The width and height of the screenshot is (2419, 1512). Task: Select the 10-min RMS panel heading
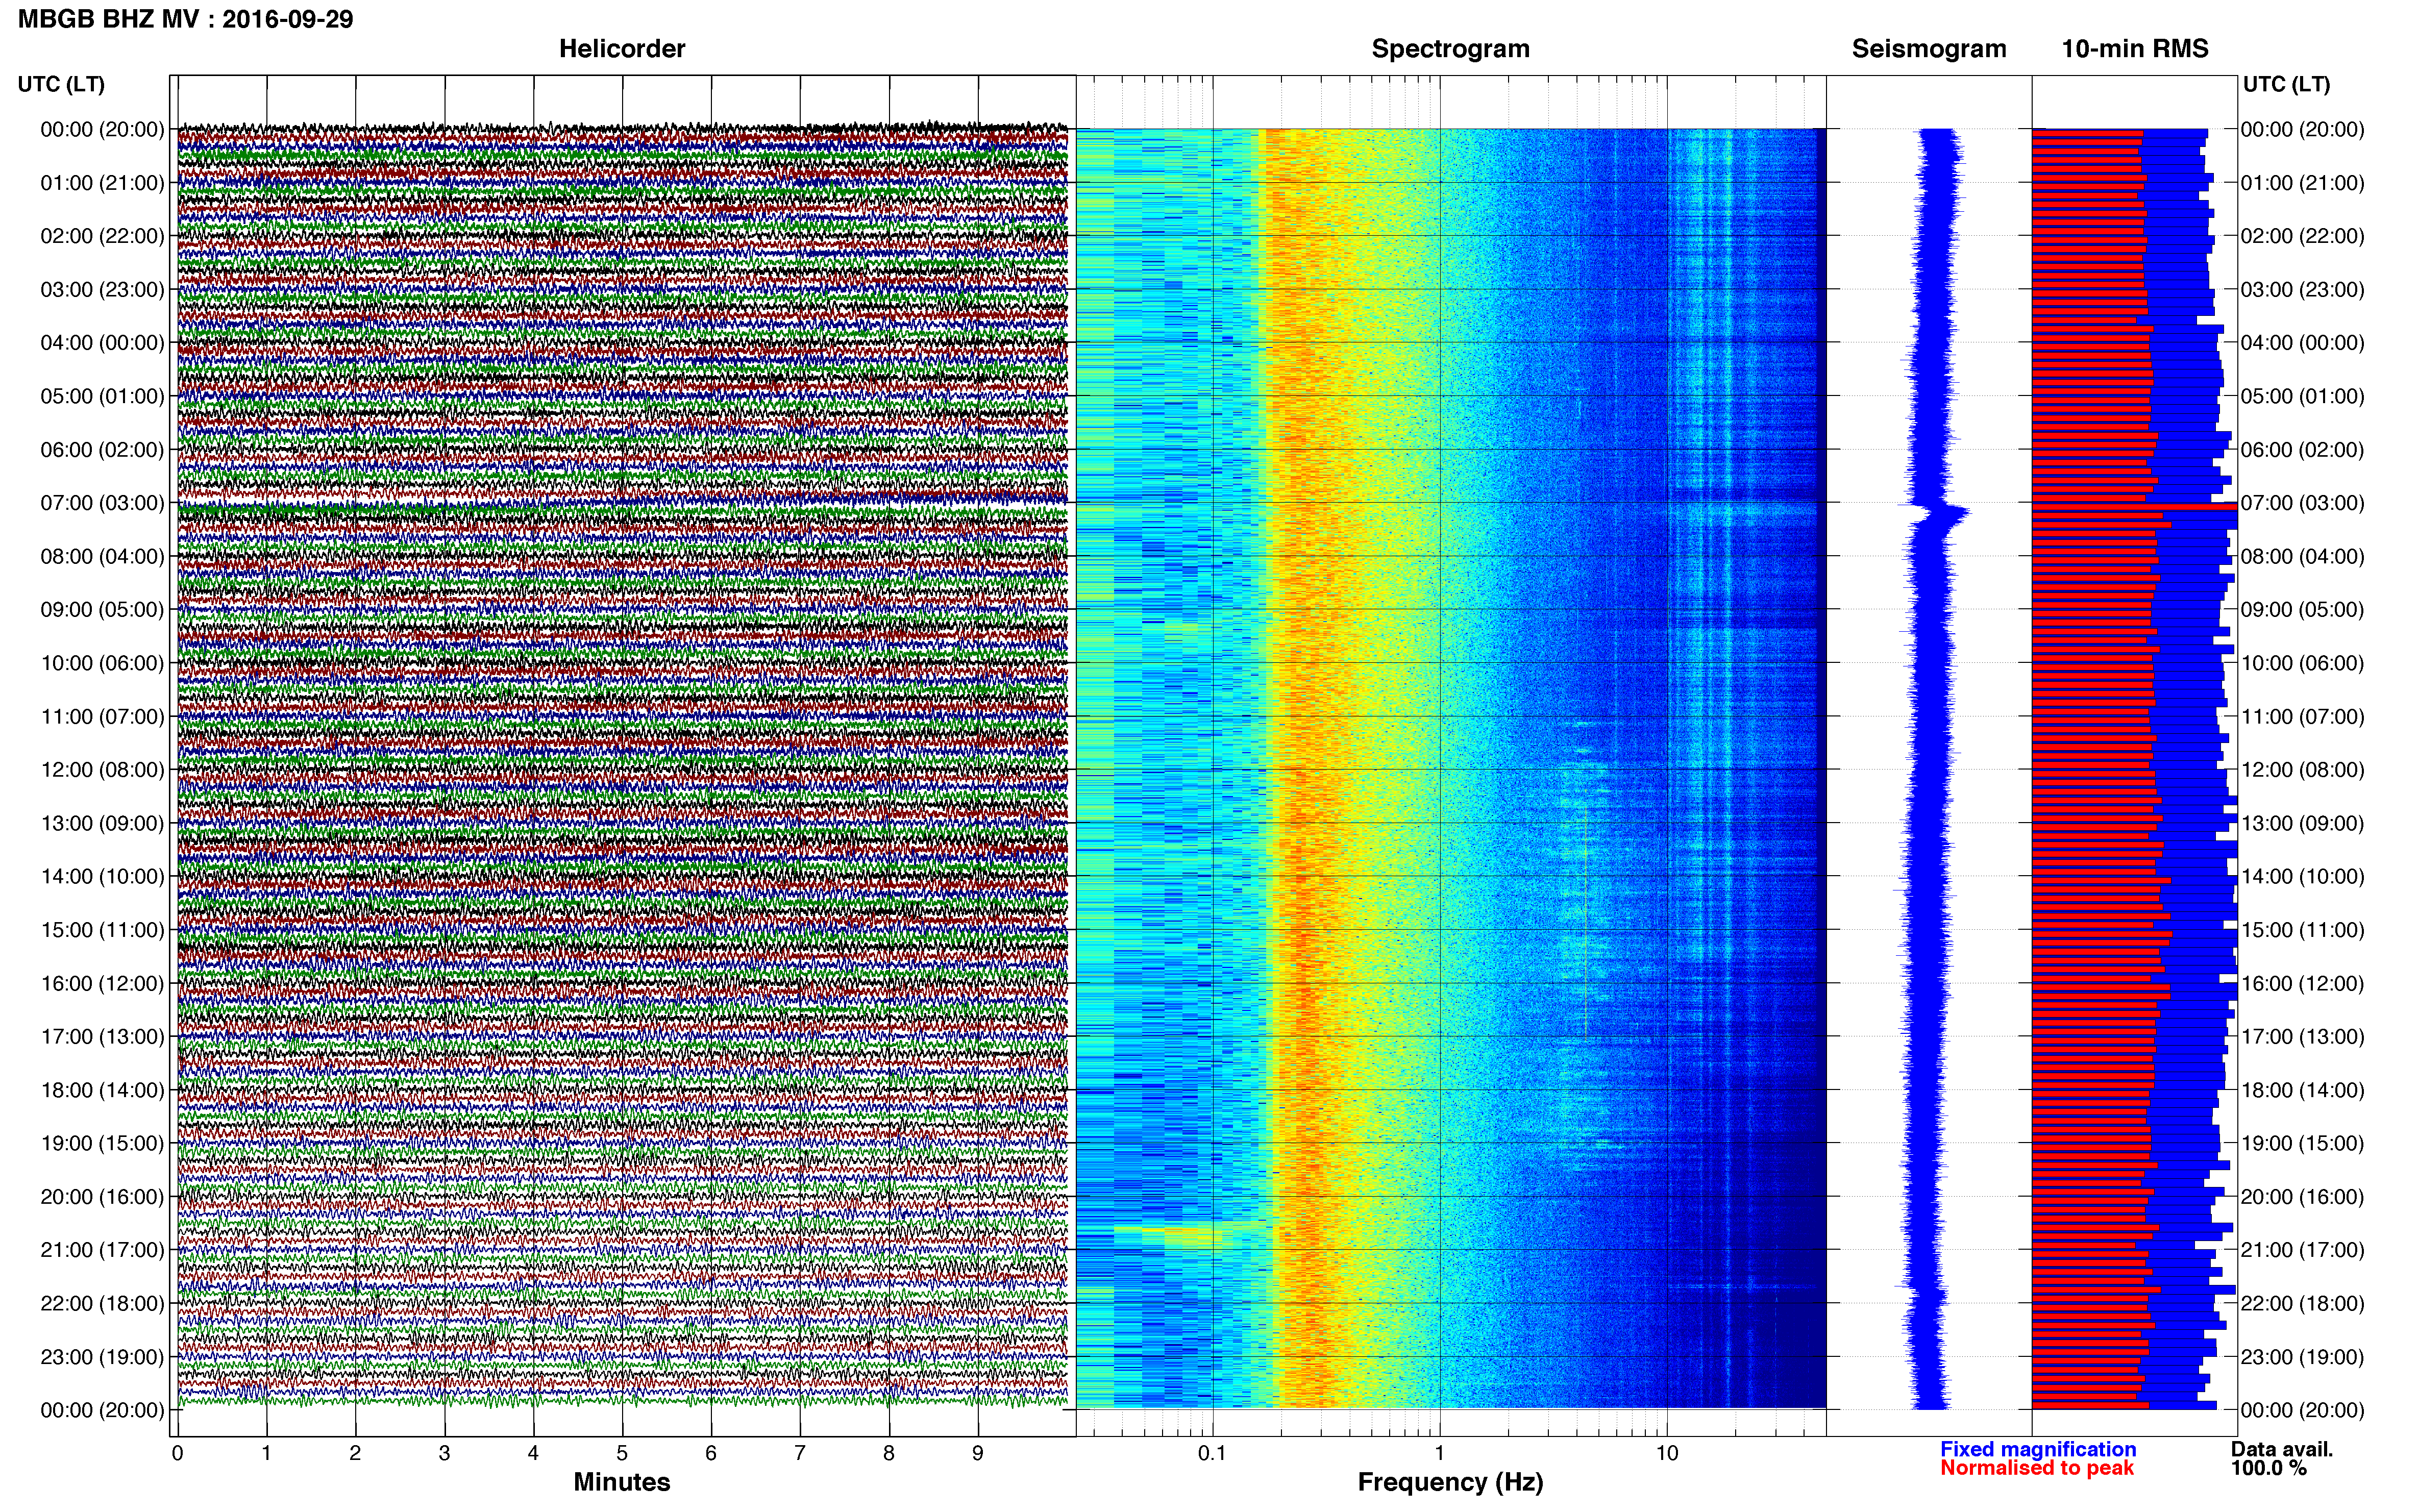point(2135,49)
